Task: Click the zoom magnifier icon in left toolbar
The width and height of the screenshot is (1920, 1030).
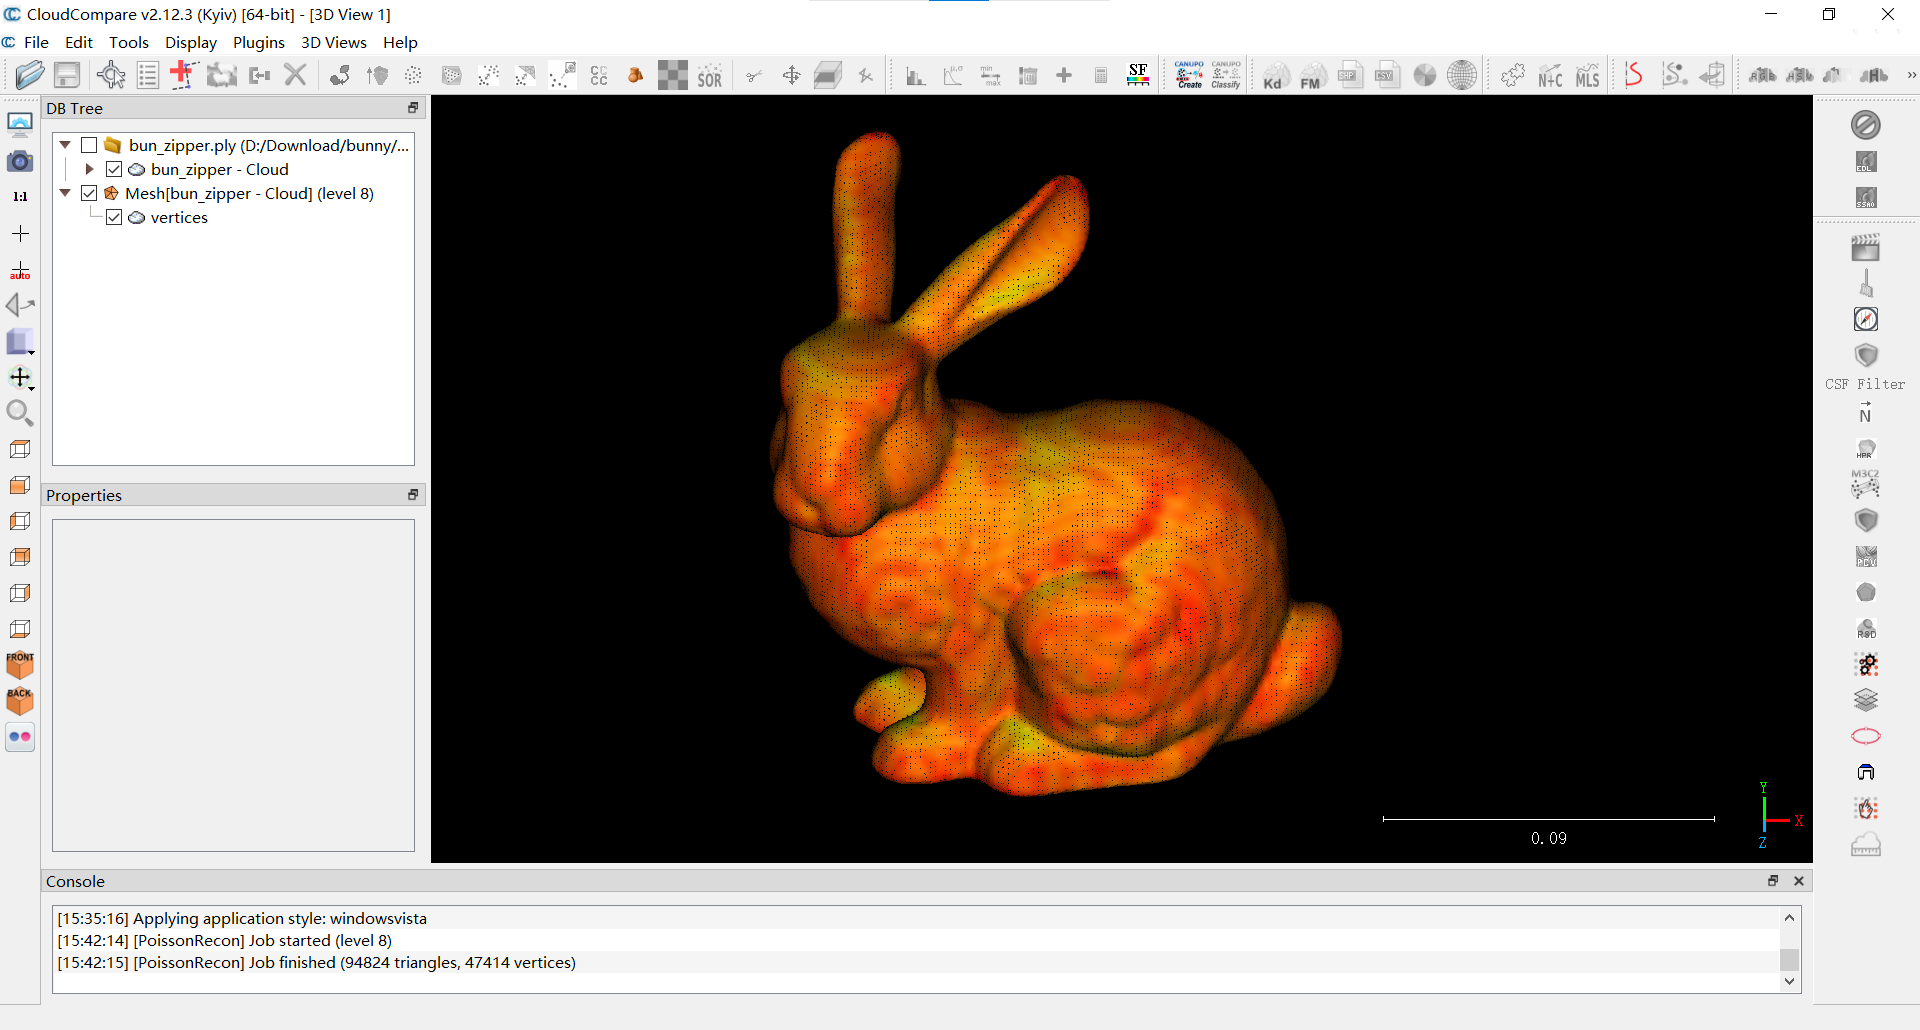Action: (20, 413)
